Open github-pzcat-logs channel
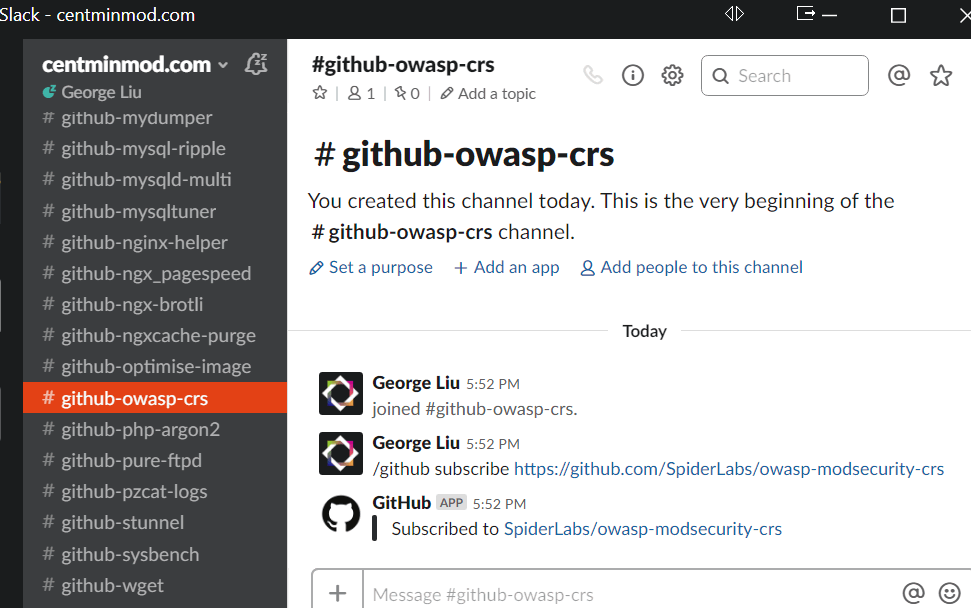Image resolution: width=971 pixels, height=608 pixels. [155, 492]
